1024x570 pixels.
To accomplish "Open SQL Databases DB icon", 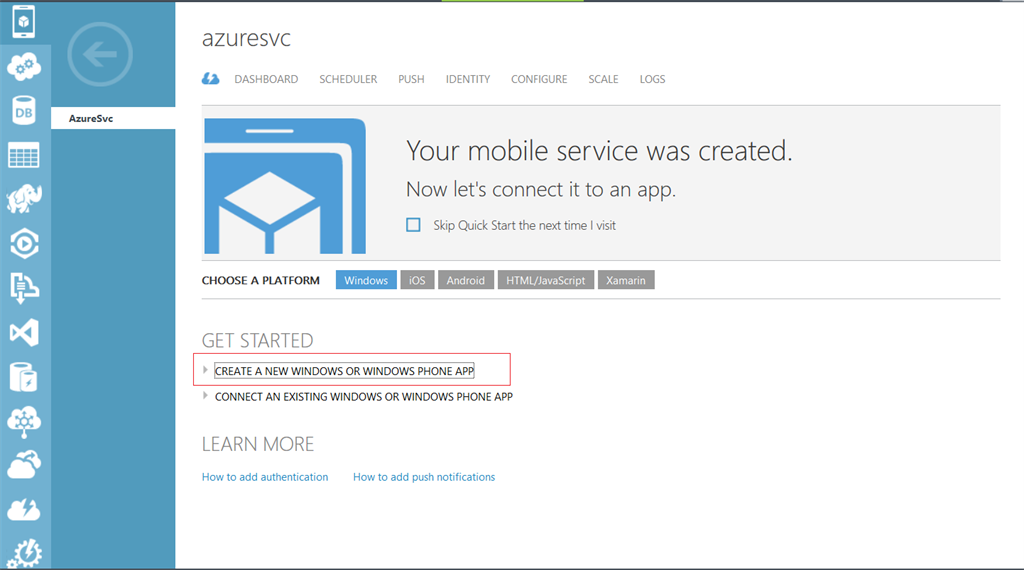I will 24,111.
